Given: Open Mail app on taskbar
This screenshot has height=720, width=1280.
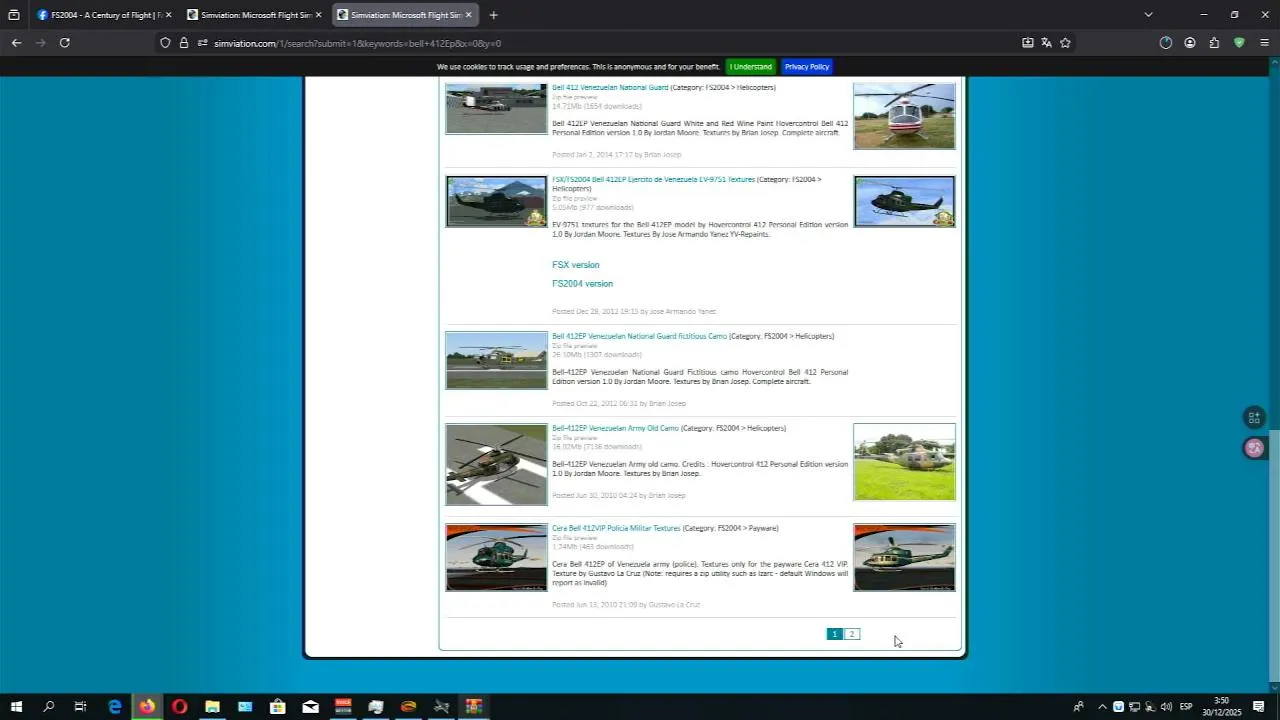Looking at the screenshot, I should coord(310,707).
